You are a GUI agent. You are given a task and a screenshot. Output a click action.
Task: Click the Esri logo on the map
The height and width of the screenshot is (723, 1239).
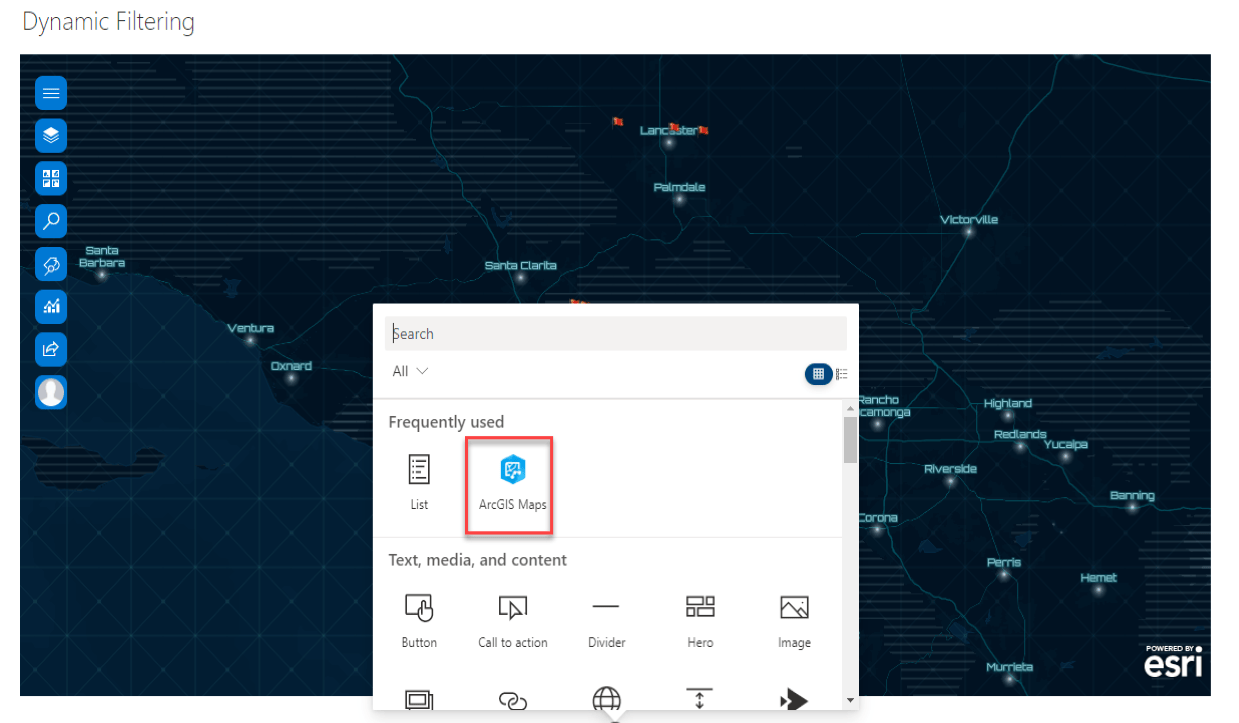click(1174, 661)
